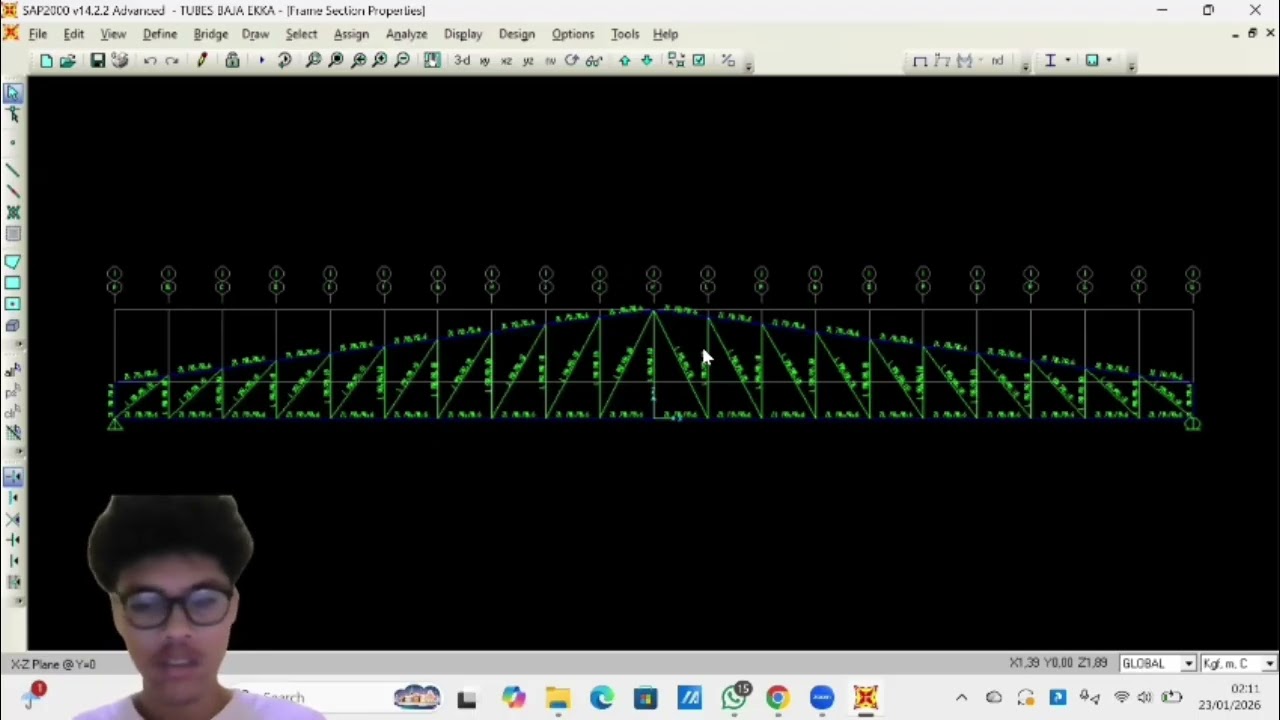The image size is (1280, 720).
Task: Open the Analyze menu
Action: point(406,34)
